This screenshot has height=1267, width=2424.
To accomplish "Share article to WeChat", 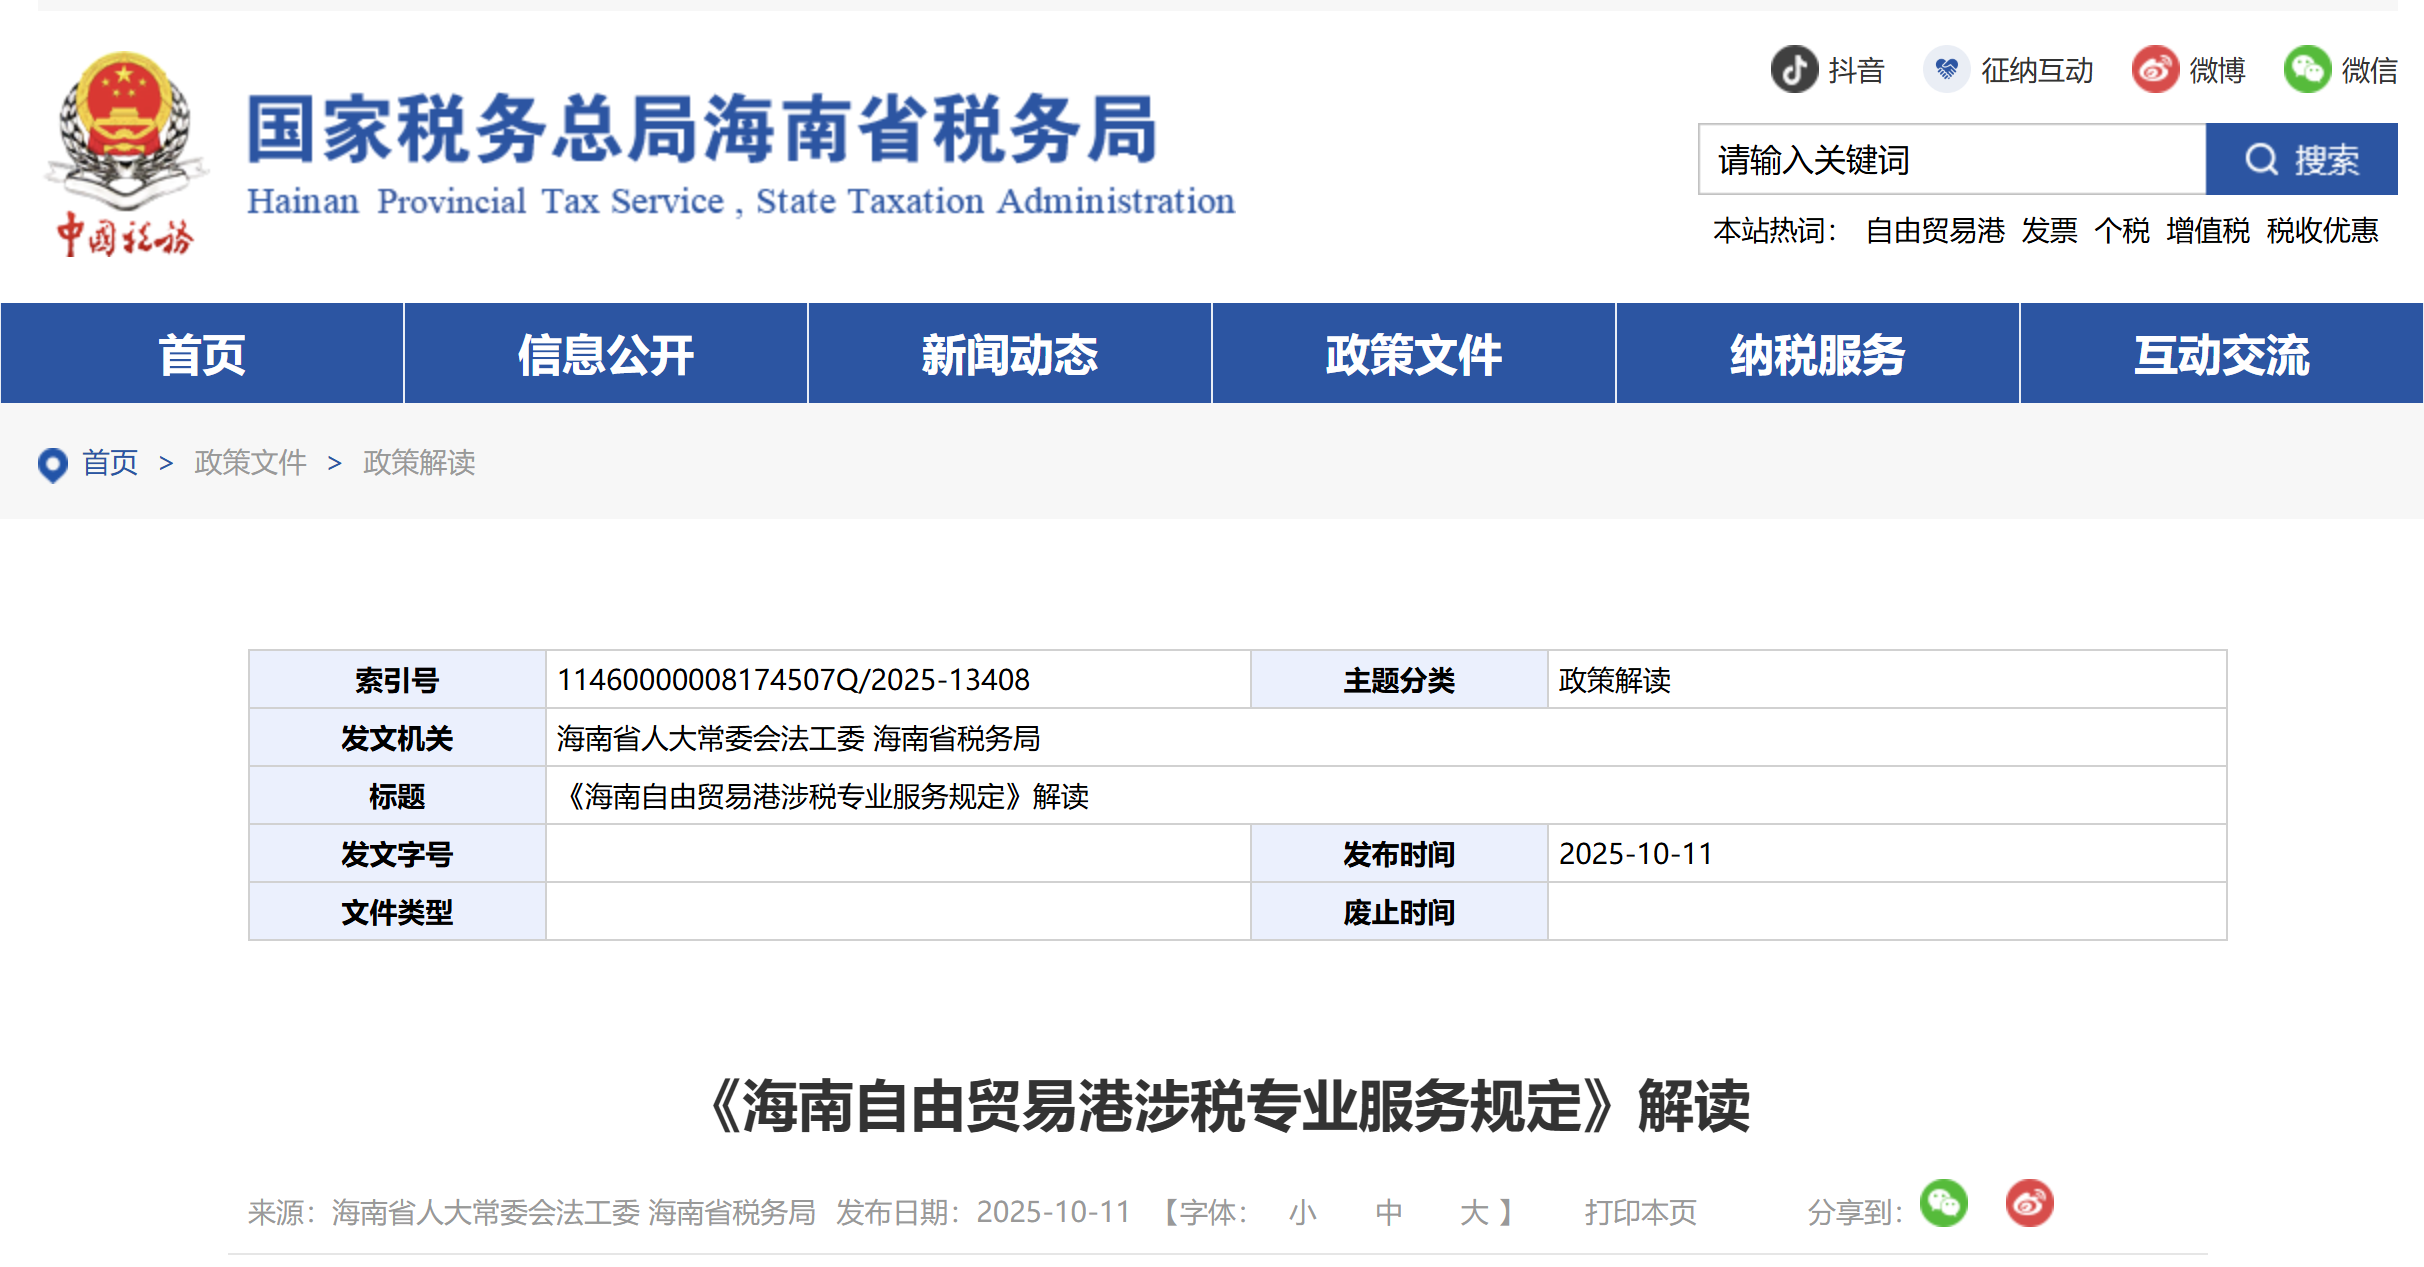I will tap(1944, 1203).
